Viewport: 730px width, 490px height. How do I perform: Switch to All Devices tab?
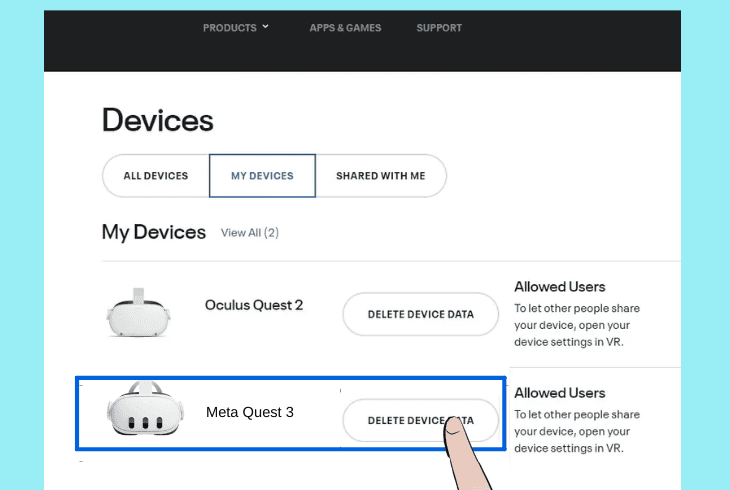[x=155, y=176]
